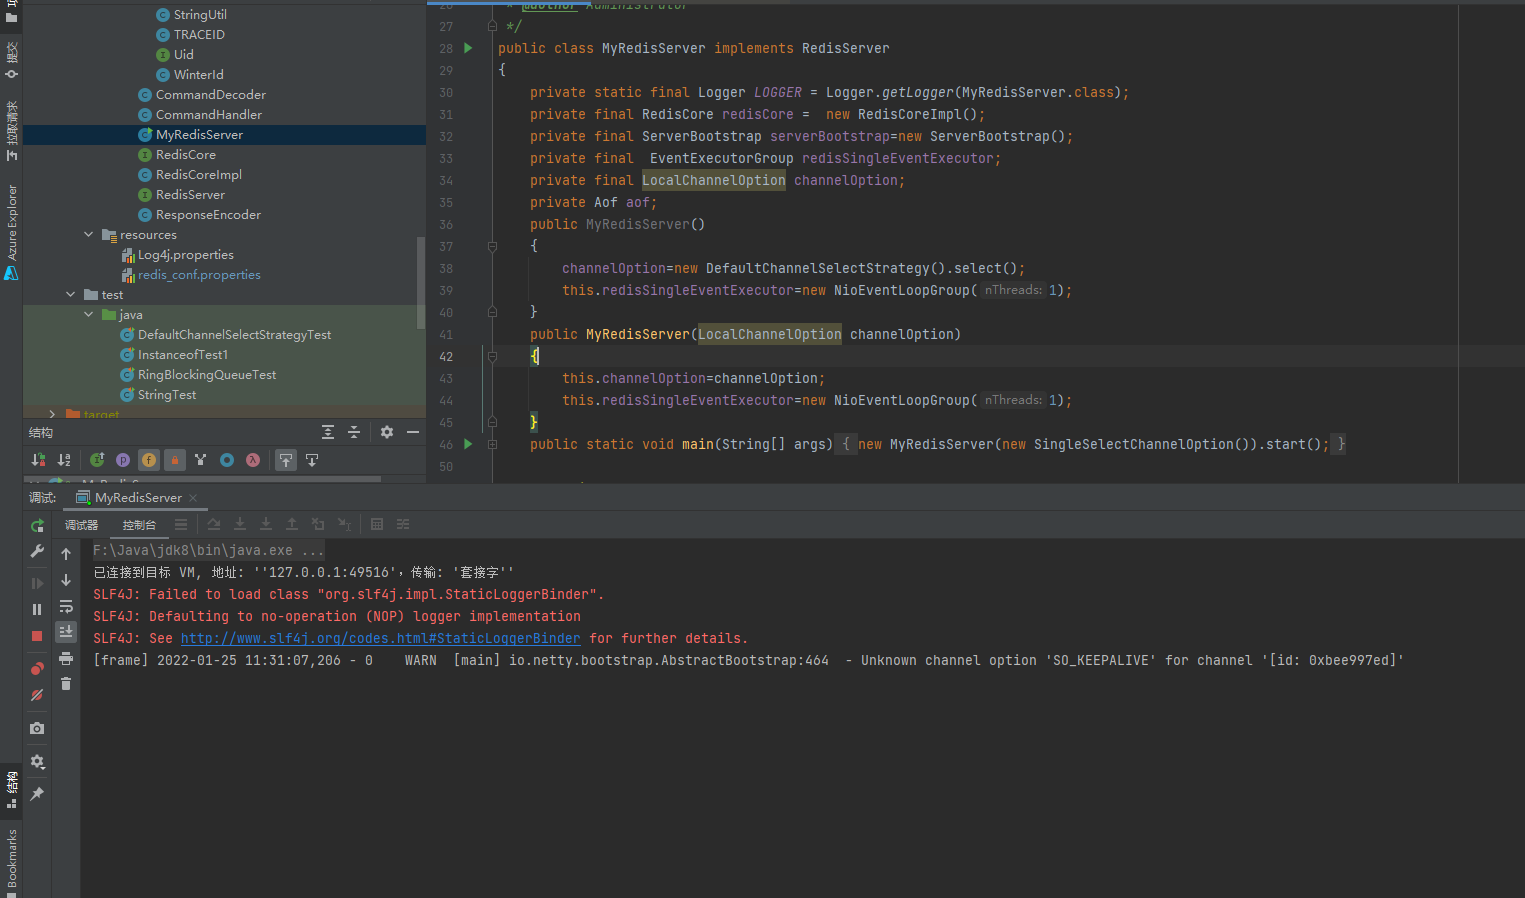1525x898 pixels.
Task: Open 结构 tool window button on left strip
Action: pos(11,789)
